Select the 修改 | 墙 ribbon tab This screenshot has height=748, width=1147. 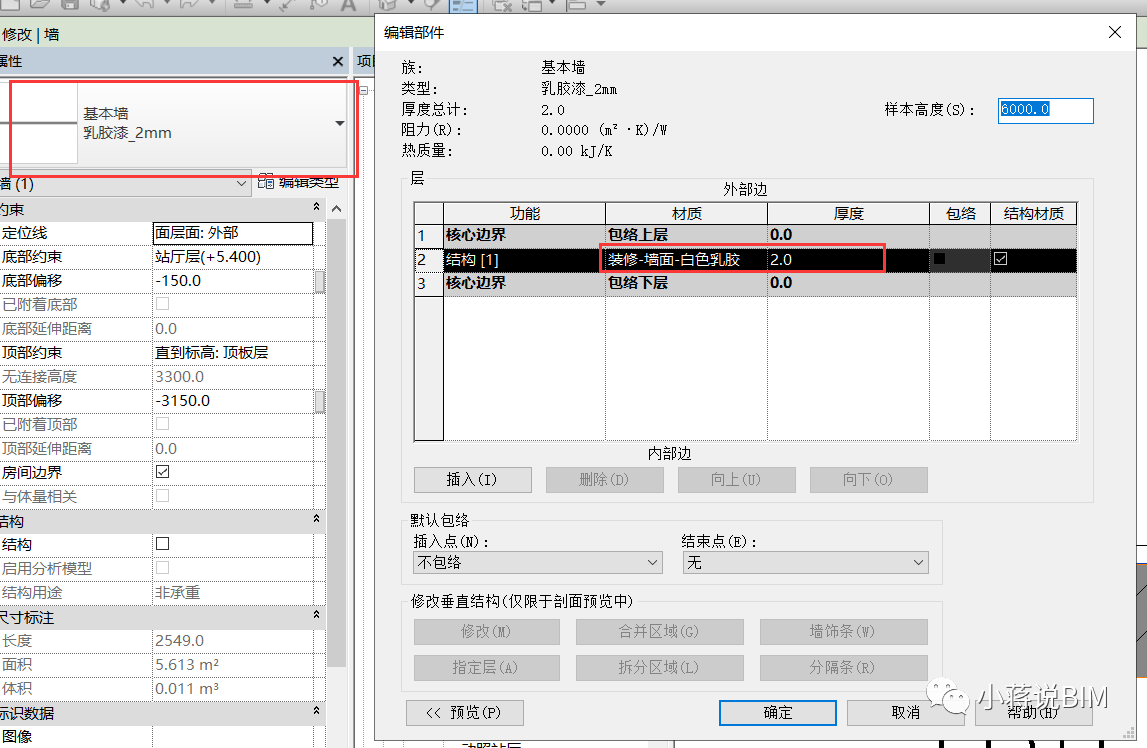pyautogui.click(x=30, y=34)
